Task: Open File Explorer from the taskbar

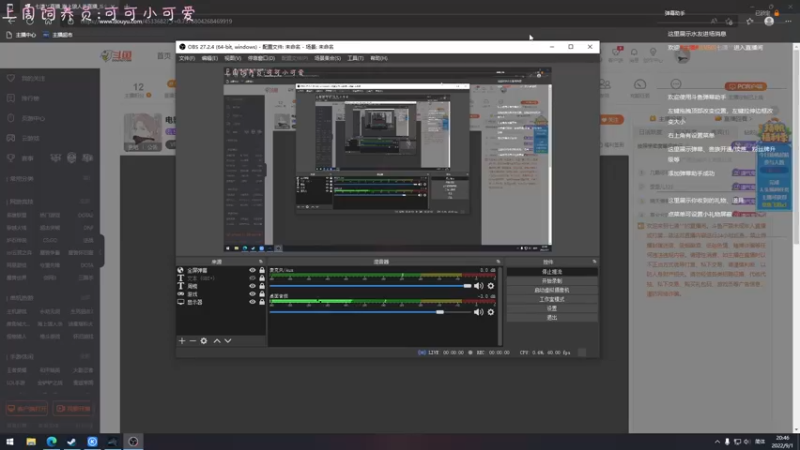Action: 31,441
